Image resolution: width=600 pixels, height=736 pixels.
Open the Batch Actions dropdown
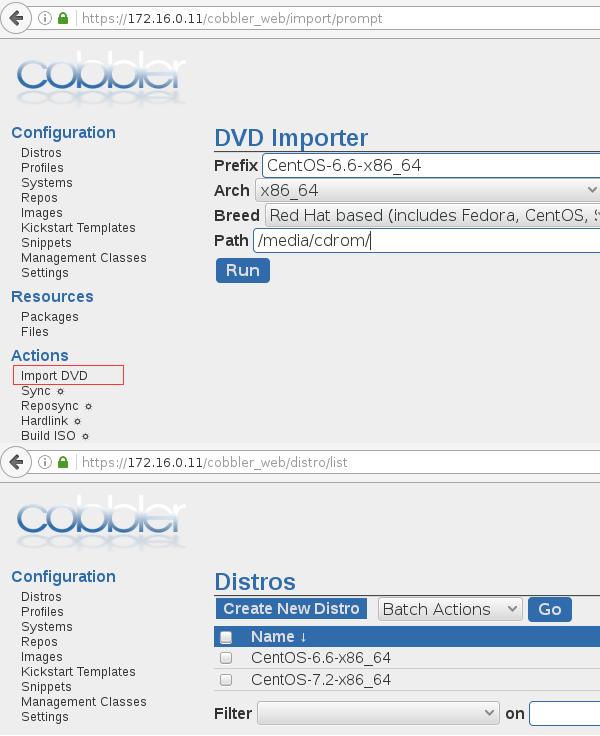pyautogui.click(x=450, y=609)
